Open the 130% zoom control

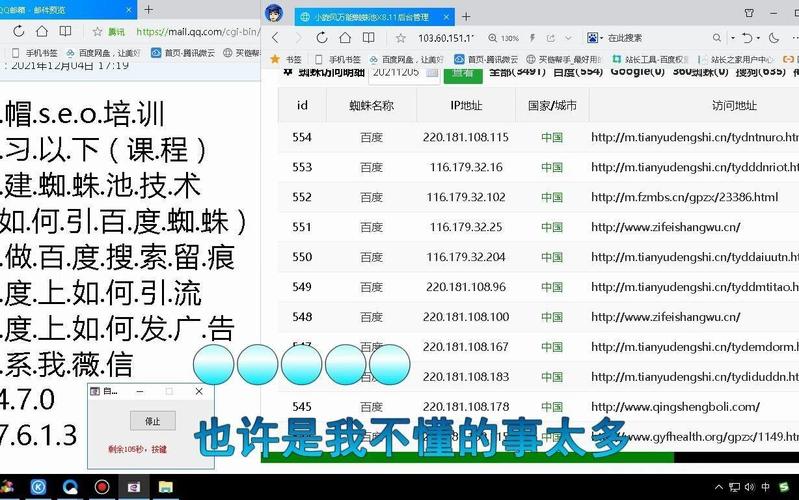(x=503, y=38)
